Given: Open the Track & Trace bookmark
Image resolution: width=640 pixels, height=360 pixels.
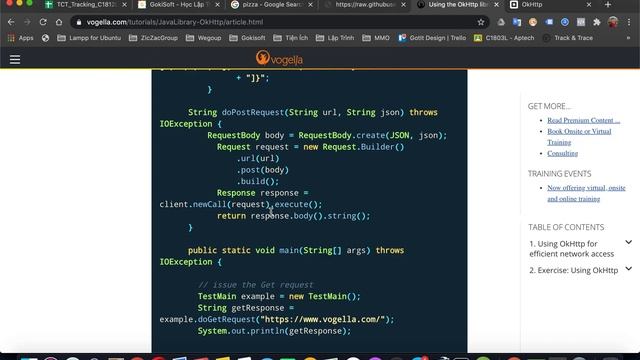Looking at the screenshot, I should [568, 38].
